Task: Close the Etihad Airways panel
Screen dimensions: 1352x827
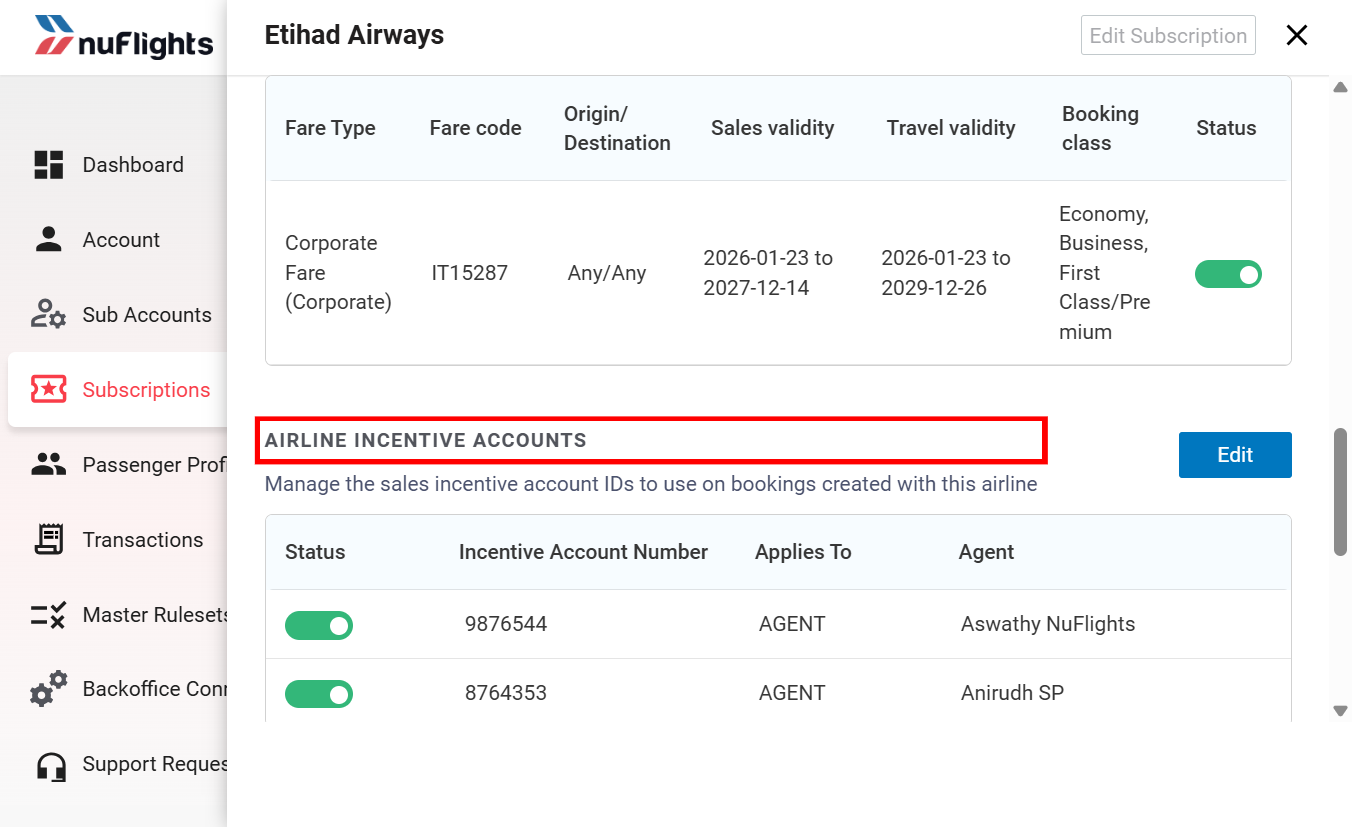Action: (1297, 36)
